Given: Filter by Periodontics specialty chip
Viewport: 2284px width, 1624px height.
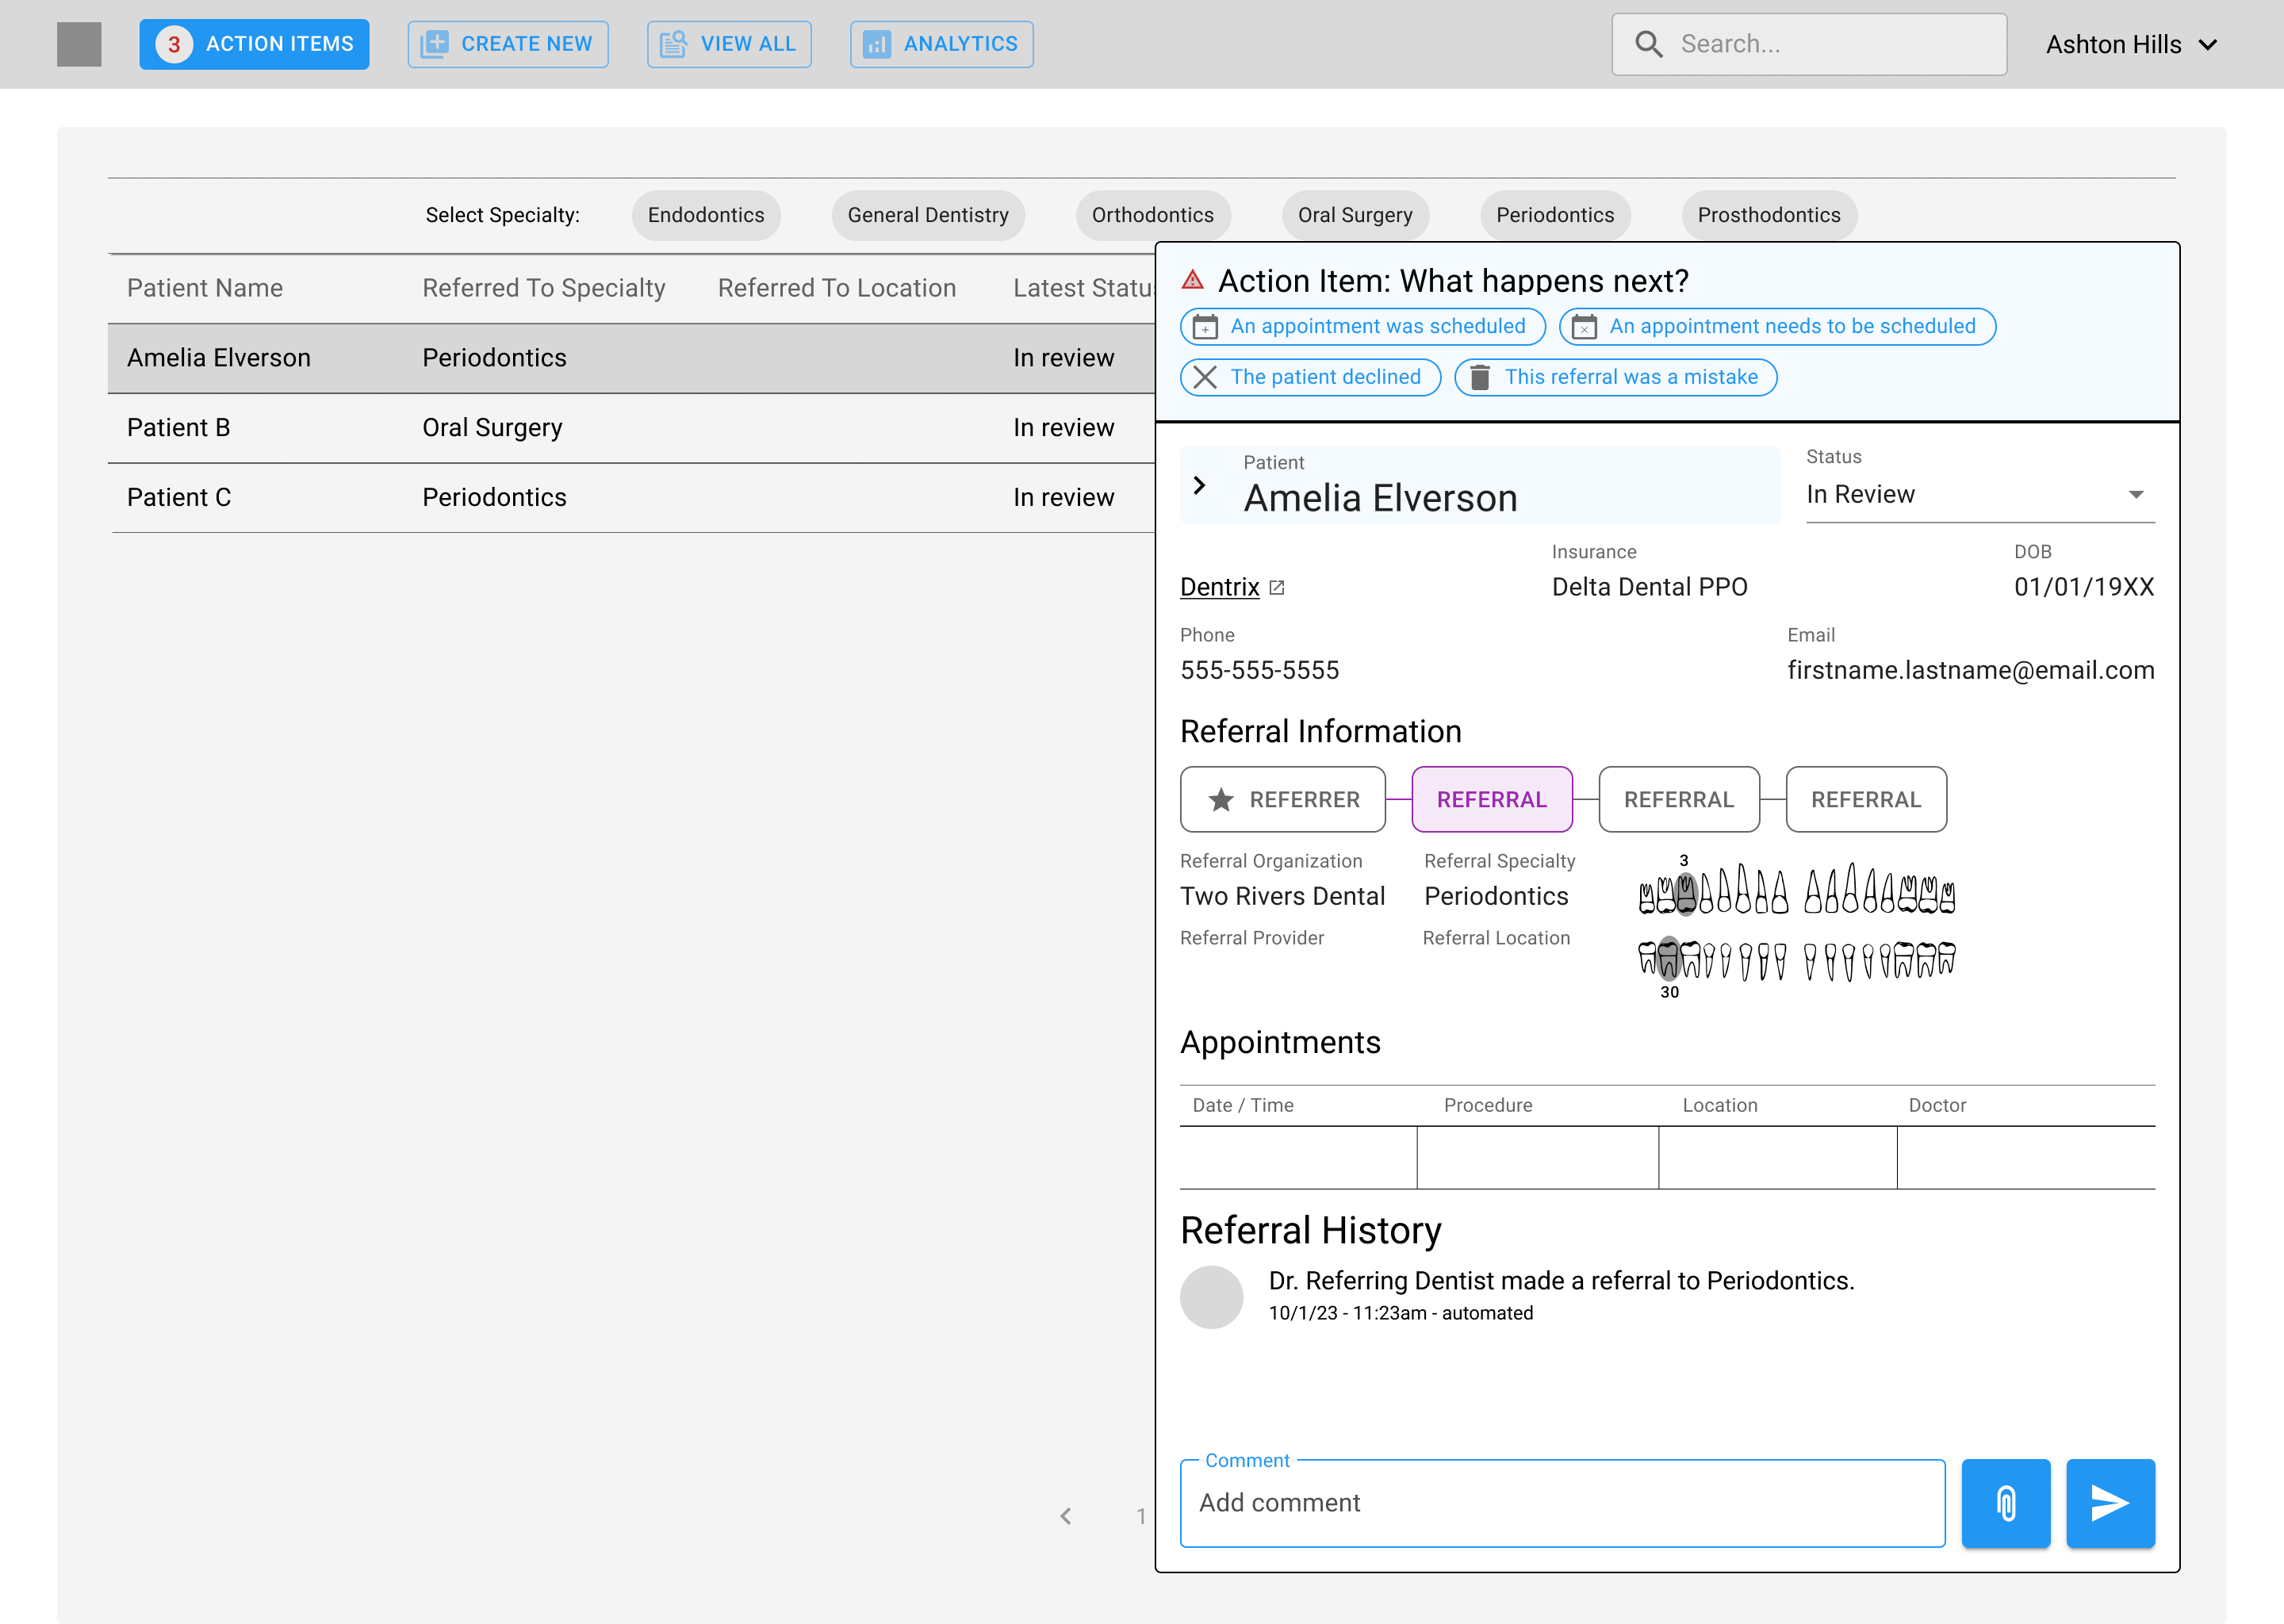Looking at the screenshot, I should pos(1555,215).
